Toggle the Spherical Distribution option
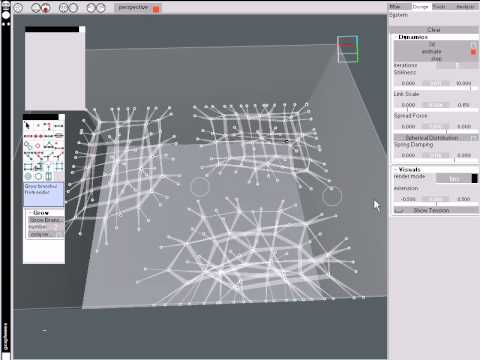480x360 pixels. click(436, 138)
